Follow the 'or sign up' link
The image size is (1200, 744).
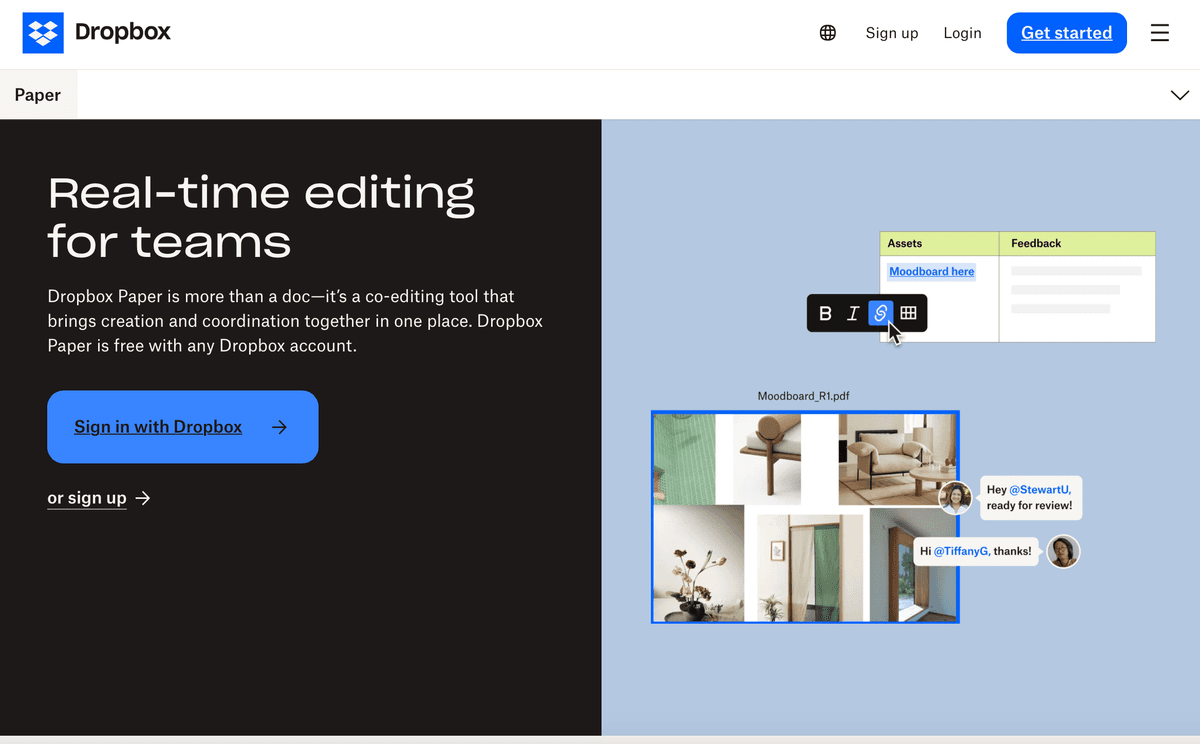pos(87,497)
